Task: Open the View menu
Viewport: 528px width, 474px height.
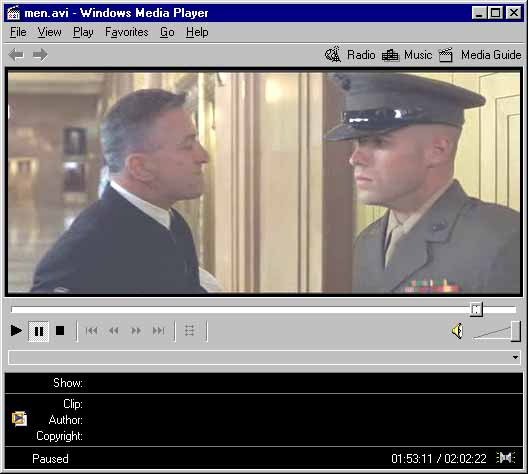Action: tap(50, 32)
